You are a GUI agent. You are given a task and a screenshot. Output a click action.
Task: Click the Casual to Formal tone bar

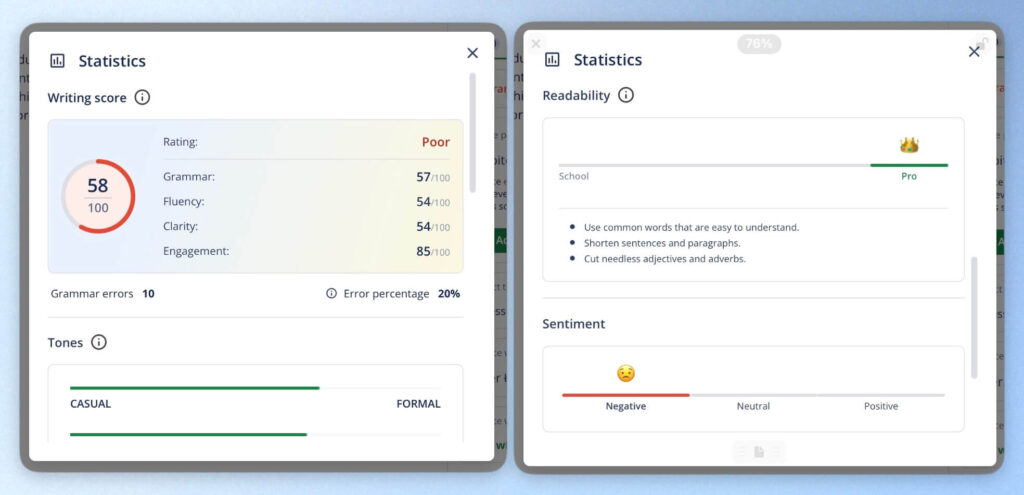click(x=255, y=388)
